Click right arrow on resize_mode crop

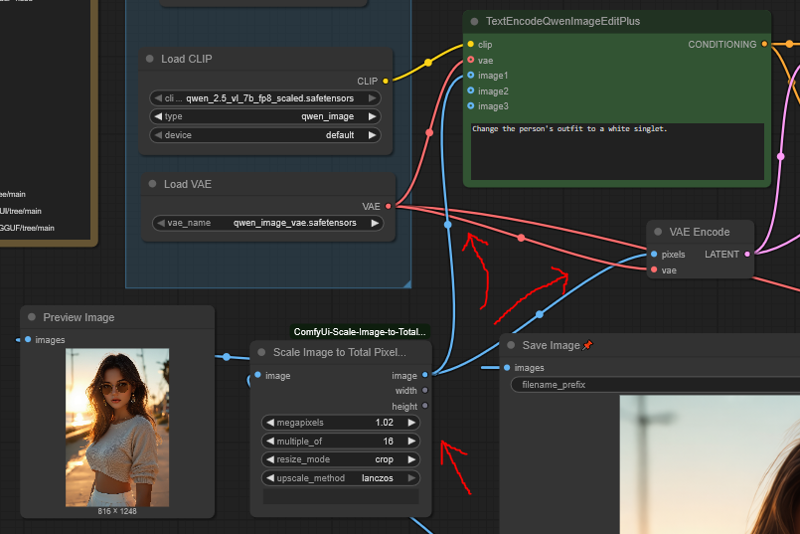click(x=412, y=459)
